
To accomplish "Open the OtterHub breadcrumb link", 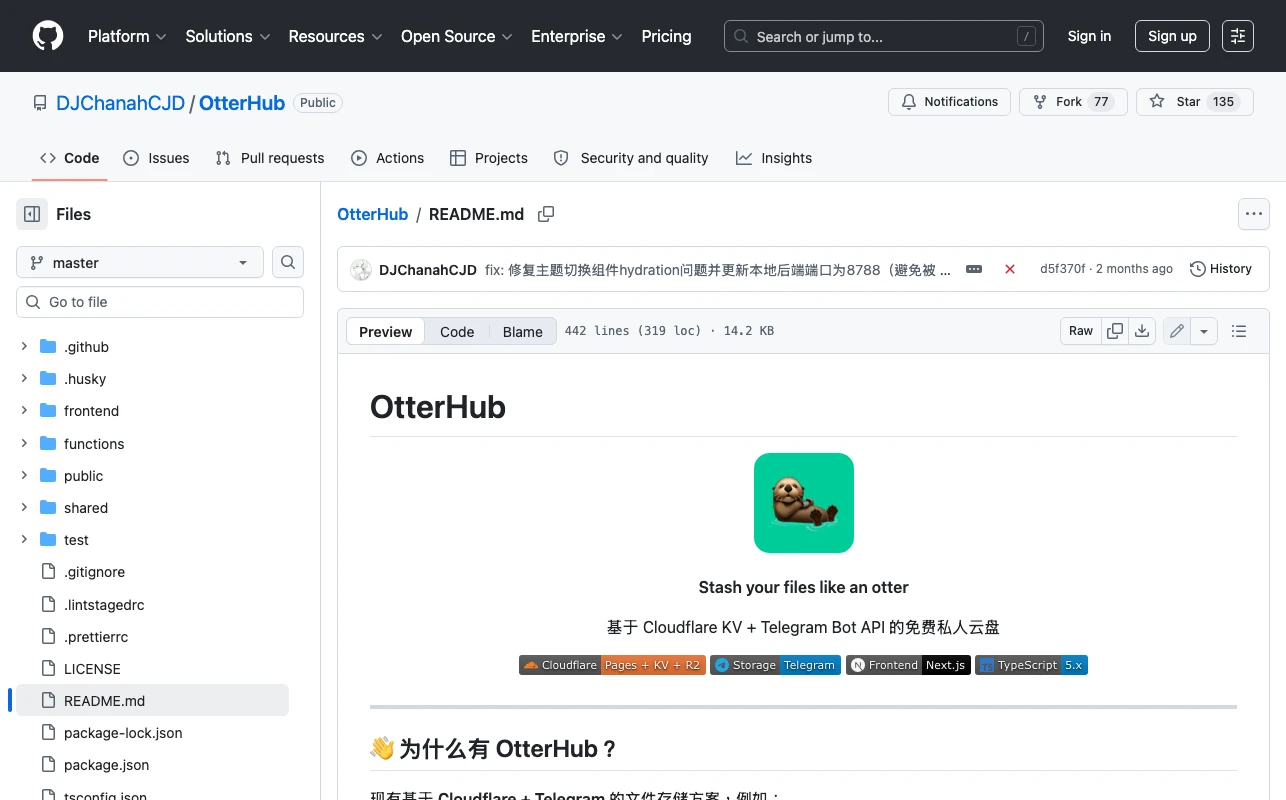I will (372, 214).
